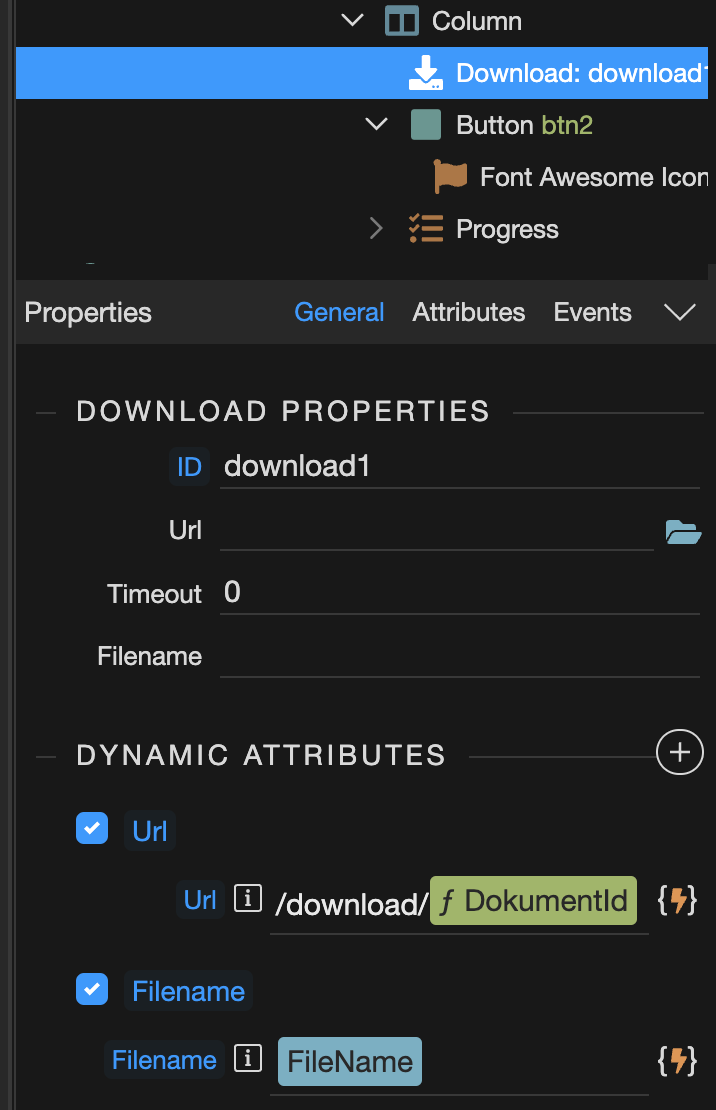Add a new dynamic attribute with the plus icon
The width and height of the screenshot is (716, 1110).
[679, 752]
